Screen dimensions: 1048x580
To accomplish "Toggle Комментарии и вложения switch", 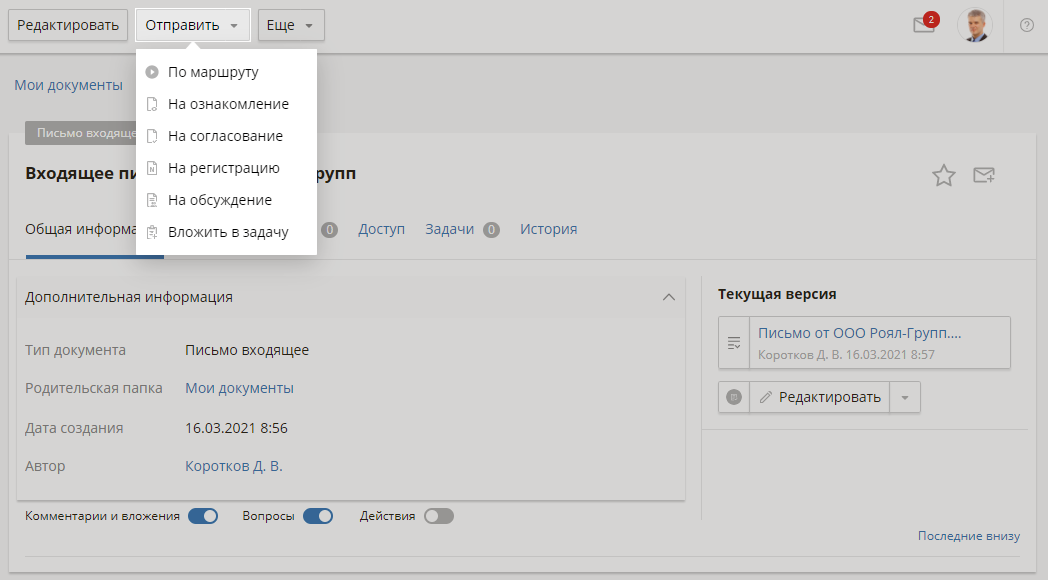I will tap(203, 516).
